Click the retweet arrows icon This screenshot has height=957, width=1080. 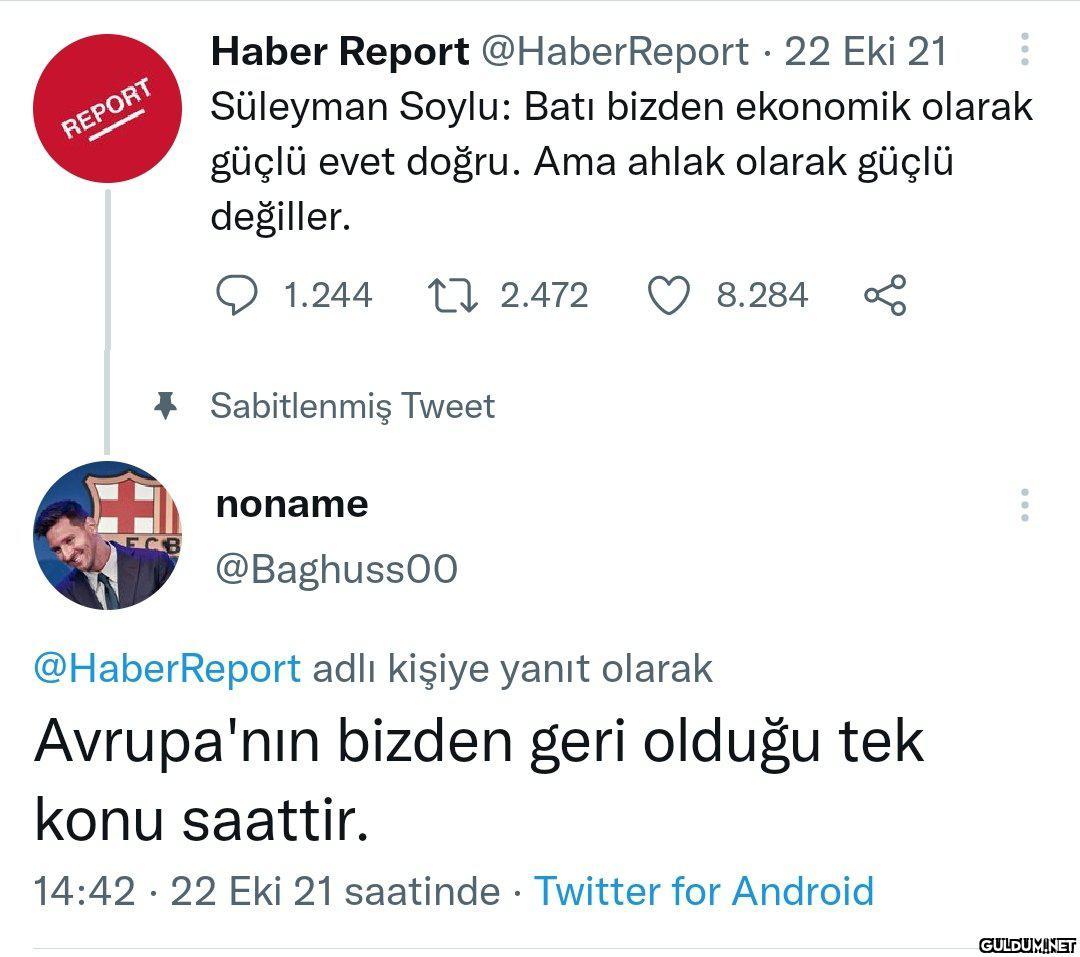(453, 295)
